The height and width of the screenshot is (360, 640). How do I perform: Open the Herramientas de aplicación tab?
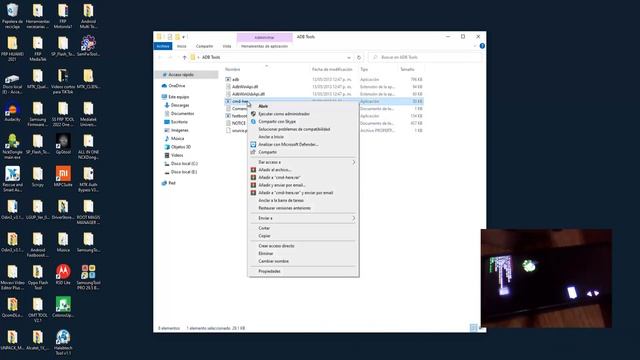[264, 46]
